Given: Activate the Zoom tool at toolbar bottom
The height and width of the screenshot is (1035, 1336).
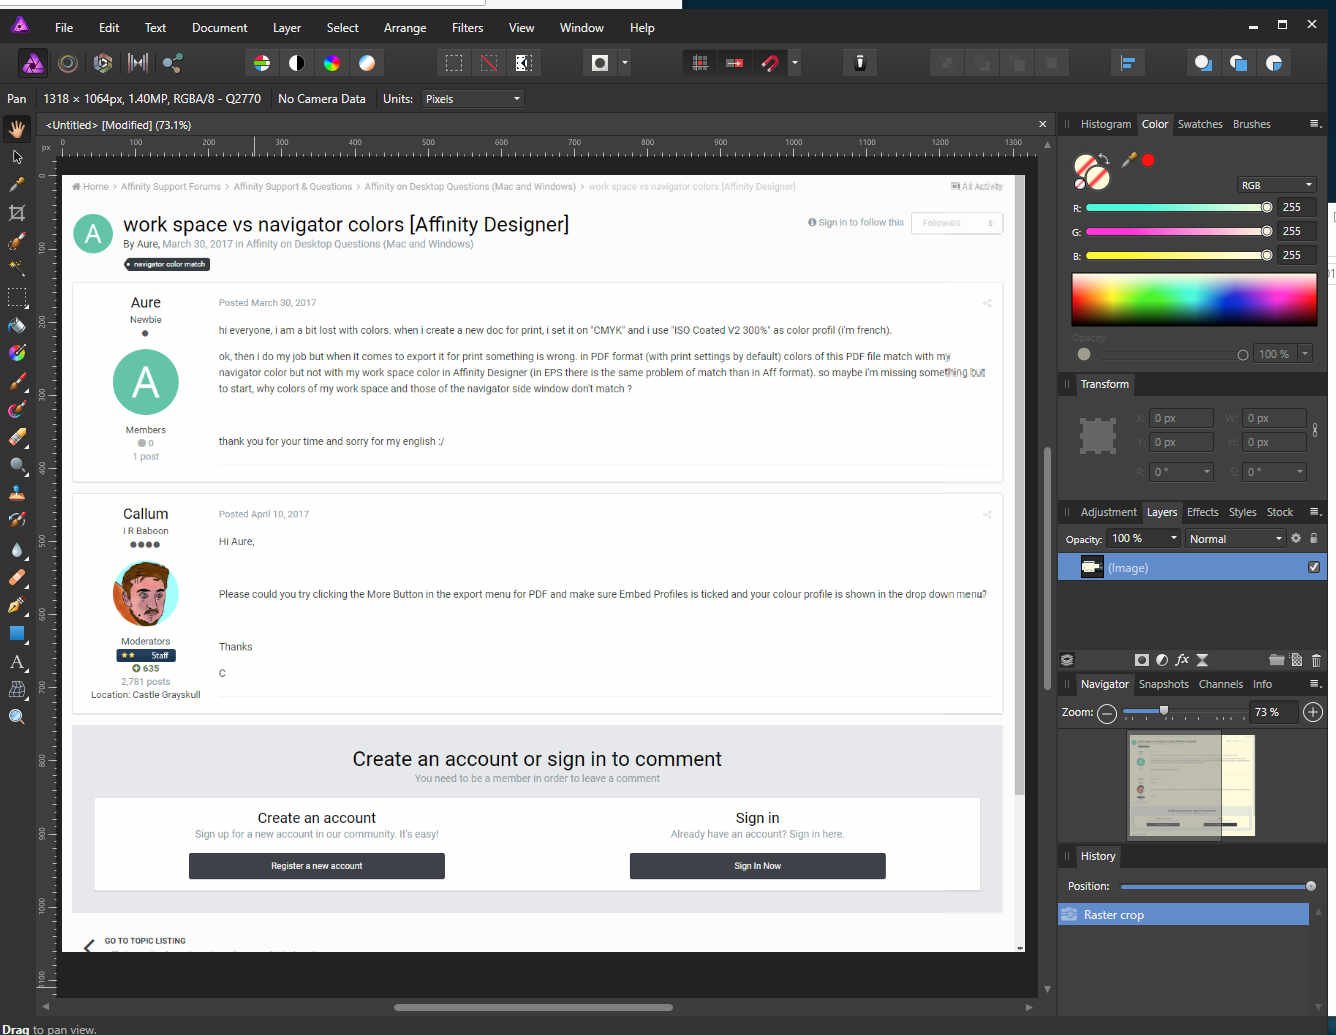Looking at the screenshot, I should click(17, 716).
